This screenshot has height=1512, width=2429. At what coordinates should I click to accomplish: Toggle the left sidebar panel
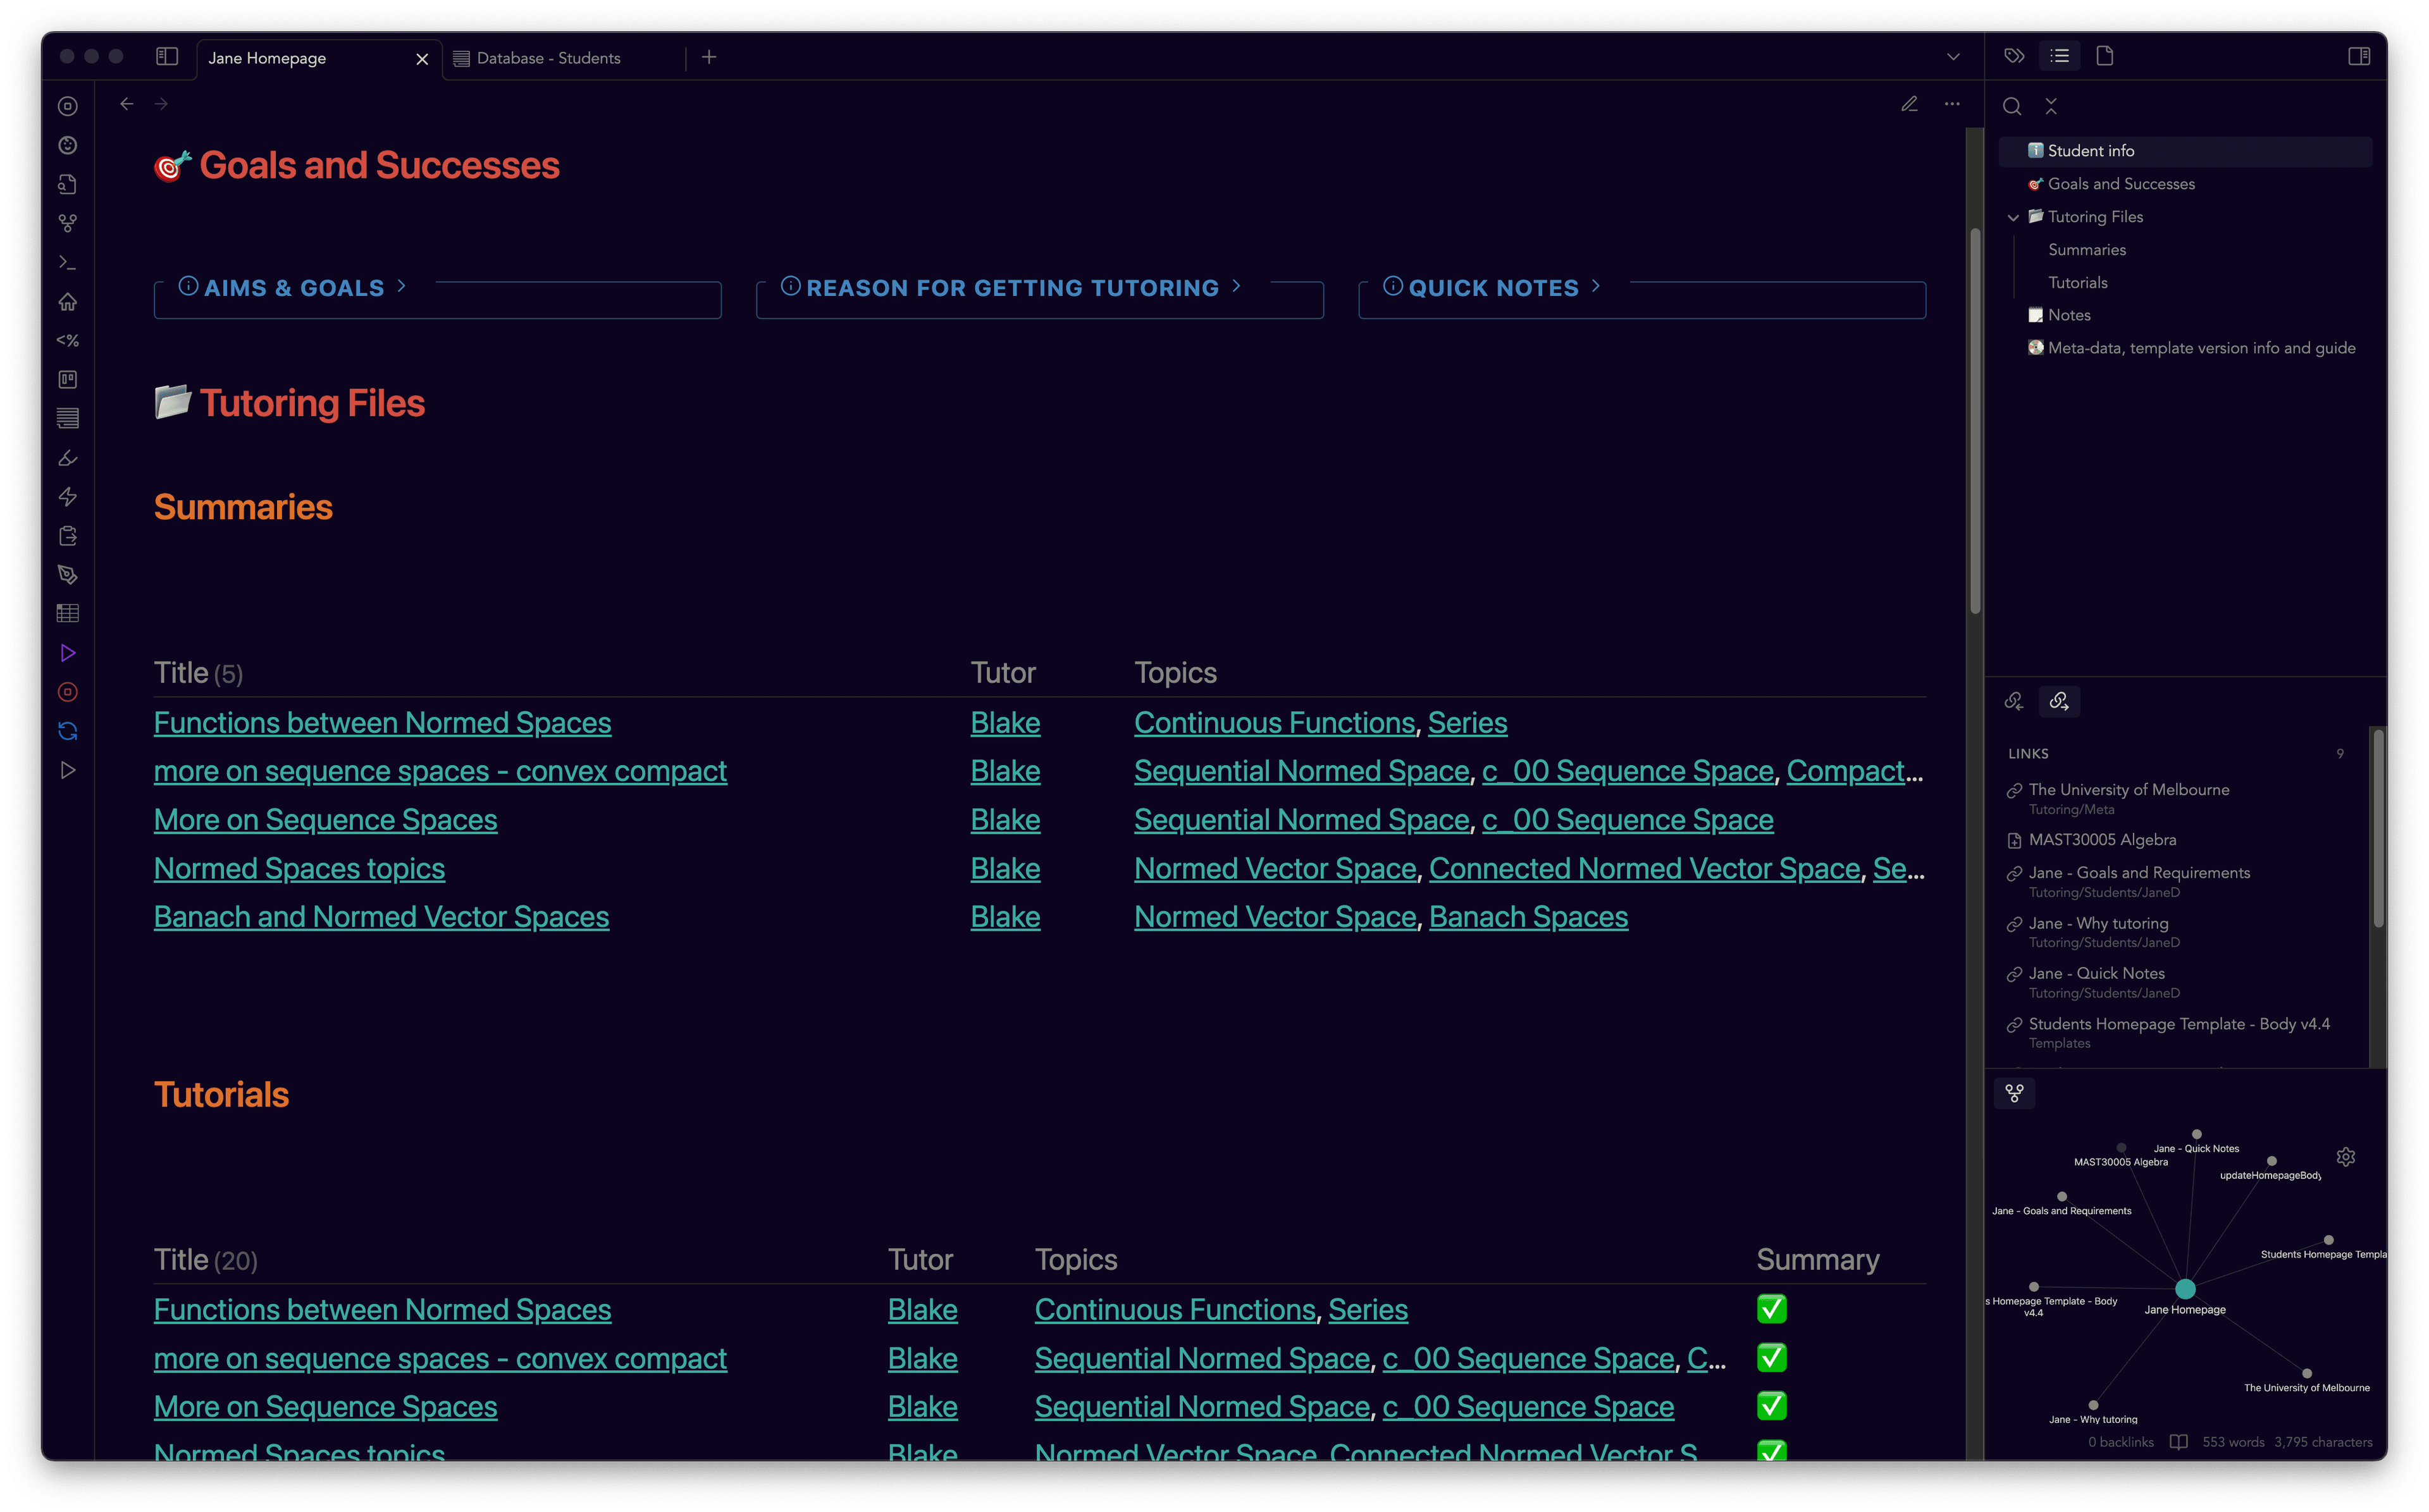(x=167, y=57)
